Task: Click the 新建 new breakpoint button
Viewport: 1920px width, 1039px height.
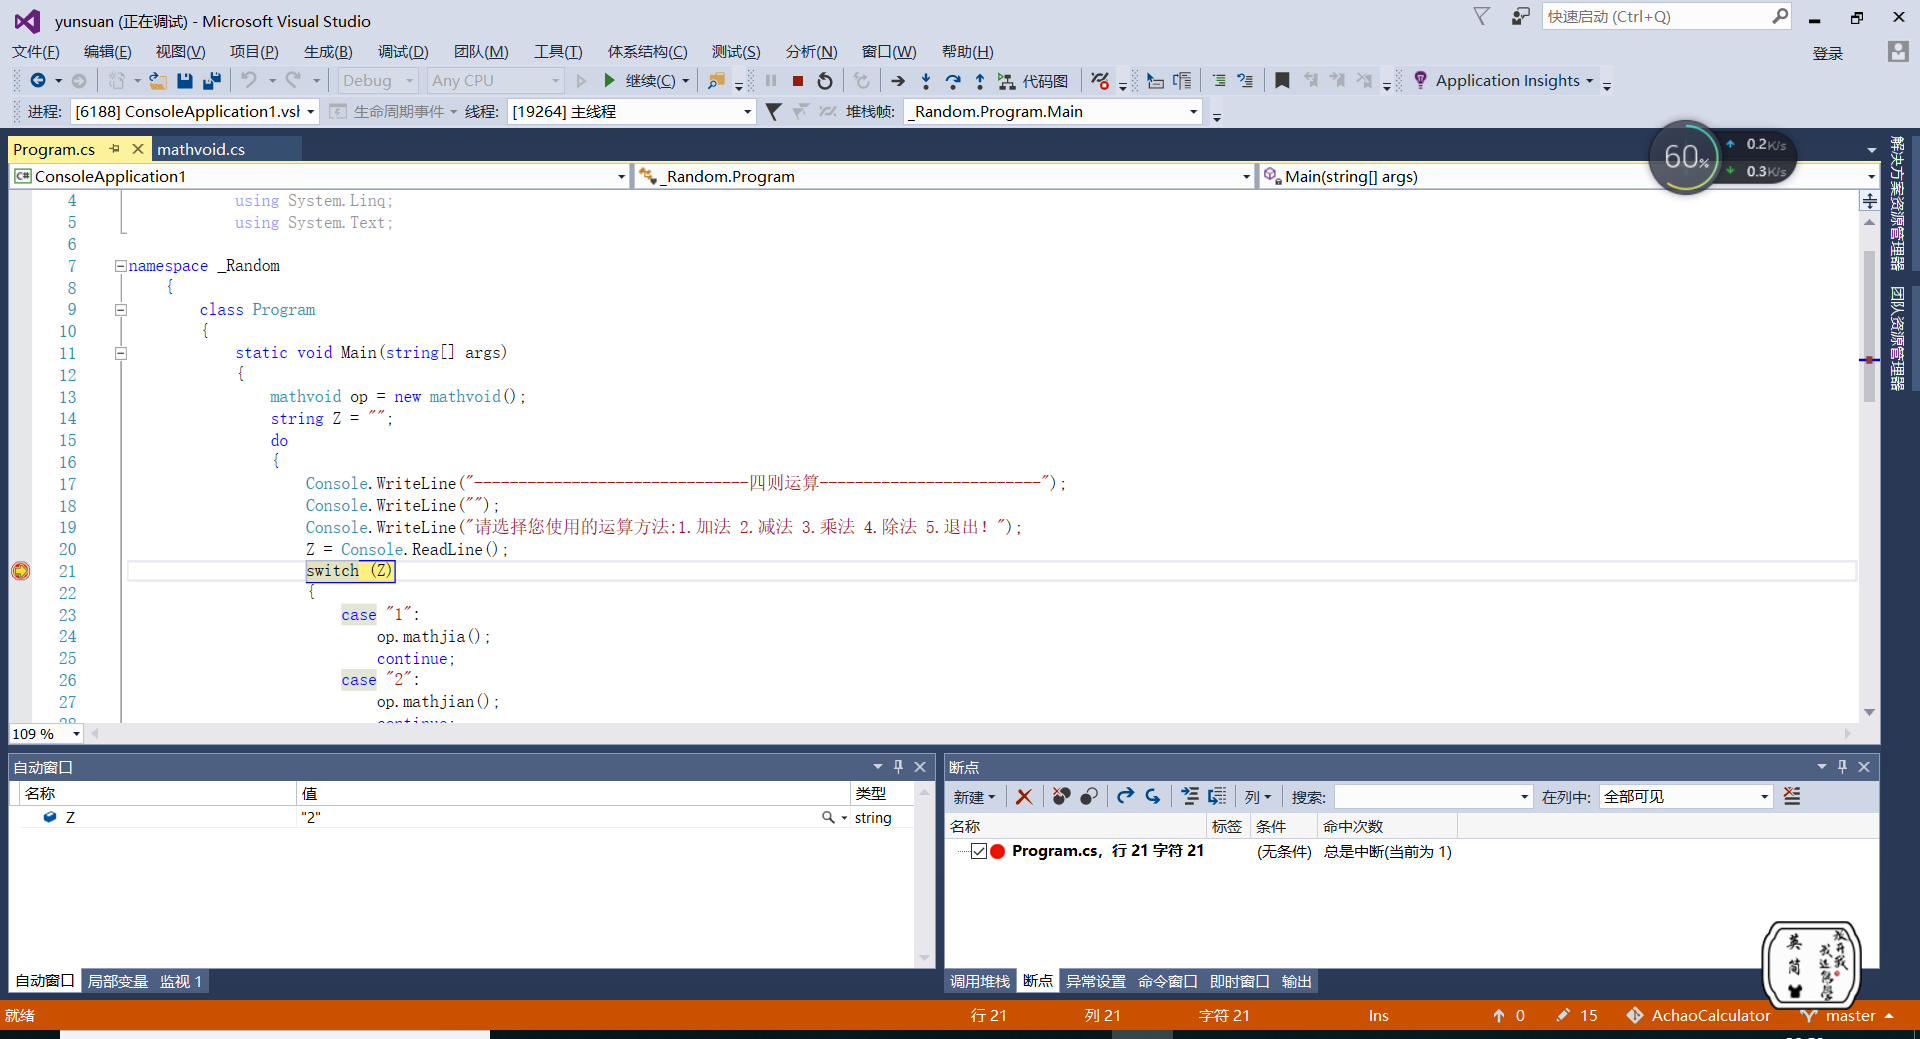Action: point(975,797)
